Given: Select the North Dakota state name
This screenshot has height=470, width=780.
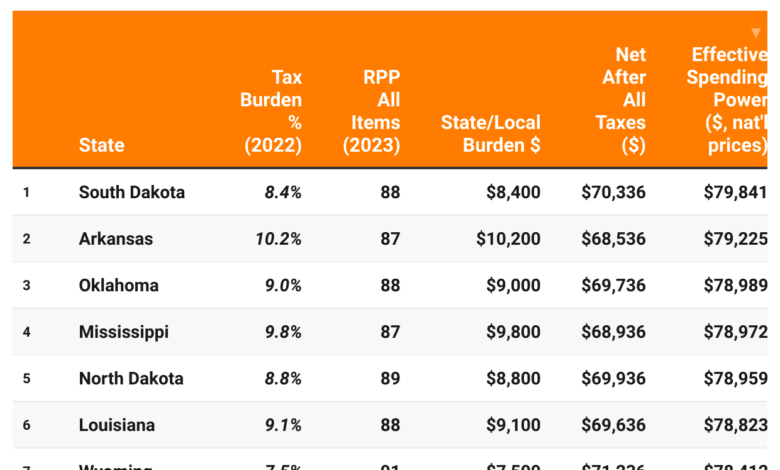Looking at the screenshot, I should click(x=131, y=379).
